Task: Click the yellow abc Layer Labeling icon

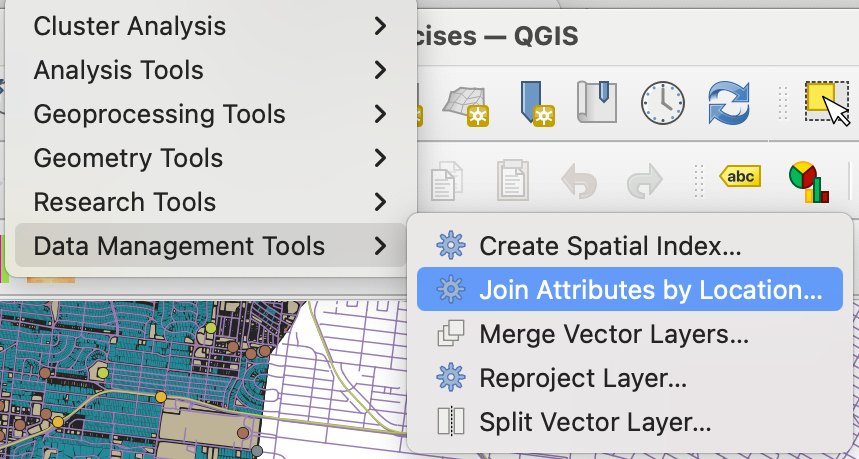Action: (740, 177)
